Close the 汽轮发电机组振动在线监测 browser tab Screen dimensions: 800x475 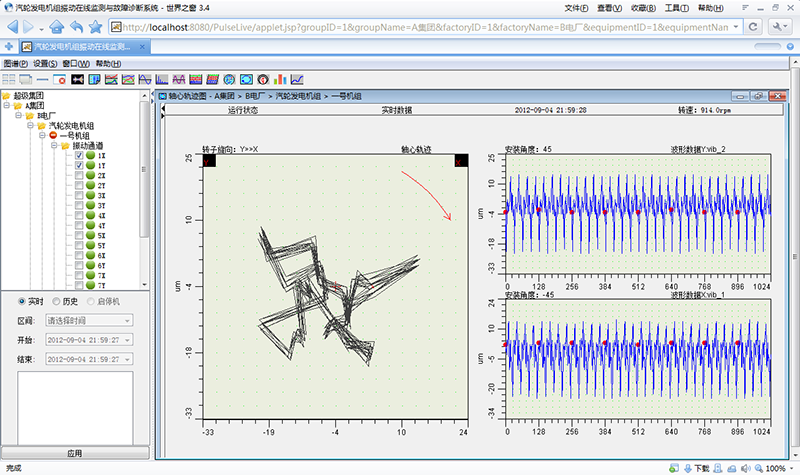pos(142,47)
